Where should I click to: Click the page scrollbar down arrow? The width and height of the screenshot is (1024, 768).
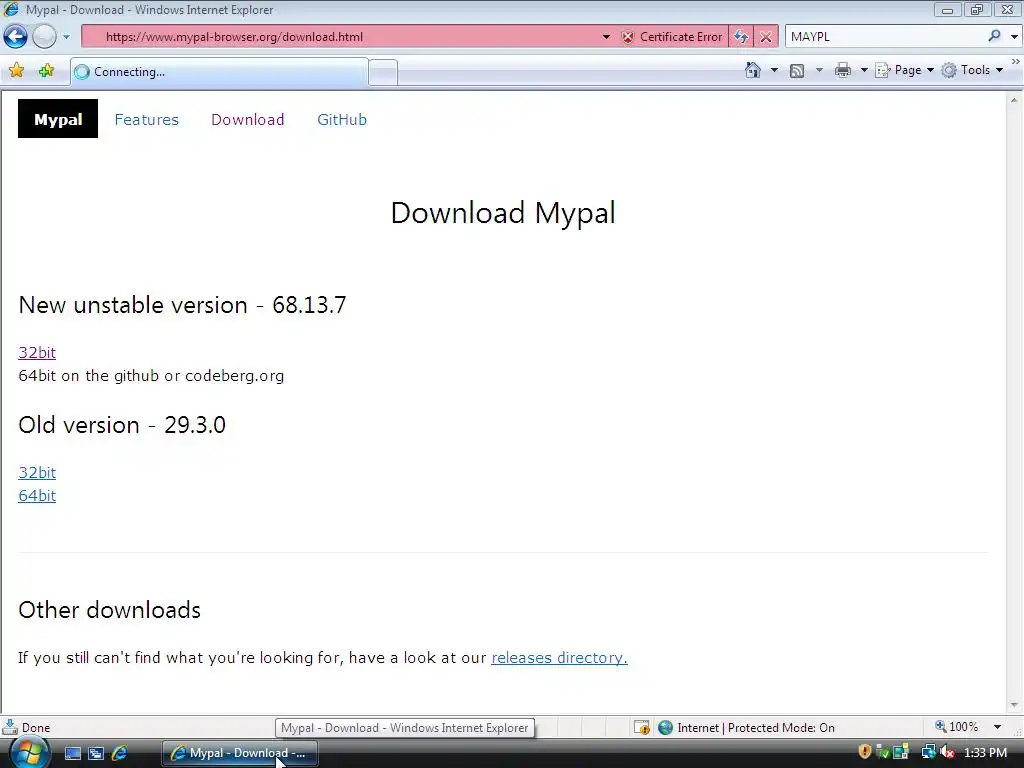[x=1014, y=705]
